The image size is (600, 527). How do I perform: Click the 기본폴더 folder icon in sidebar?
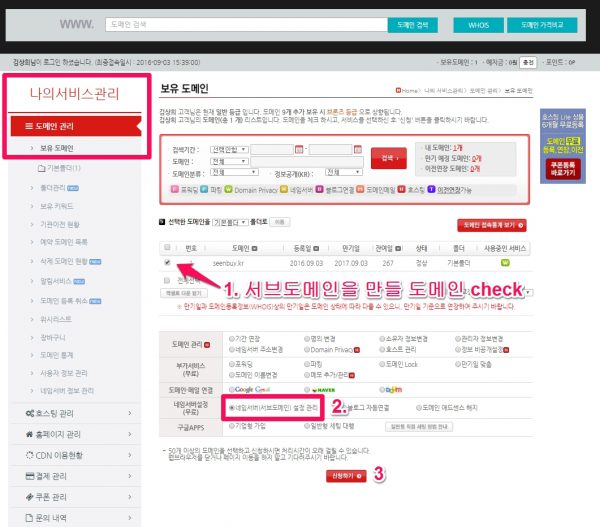click(x=41, y=167)
